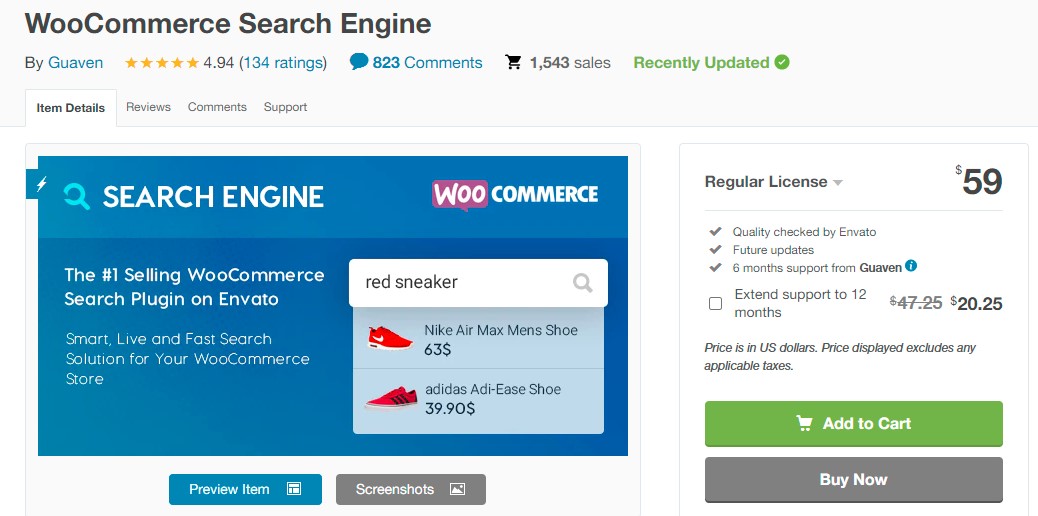This screenshot has width=1038, height=516.
Task: Switch to the Reviews tab
Action: pos(148,107)
